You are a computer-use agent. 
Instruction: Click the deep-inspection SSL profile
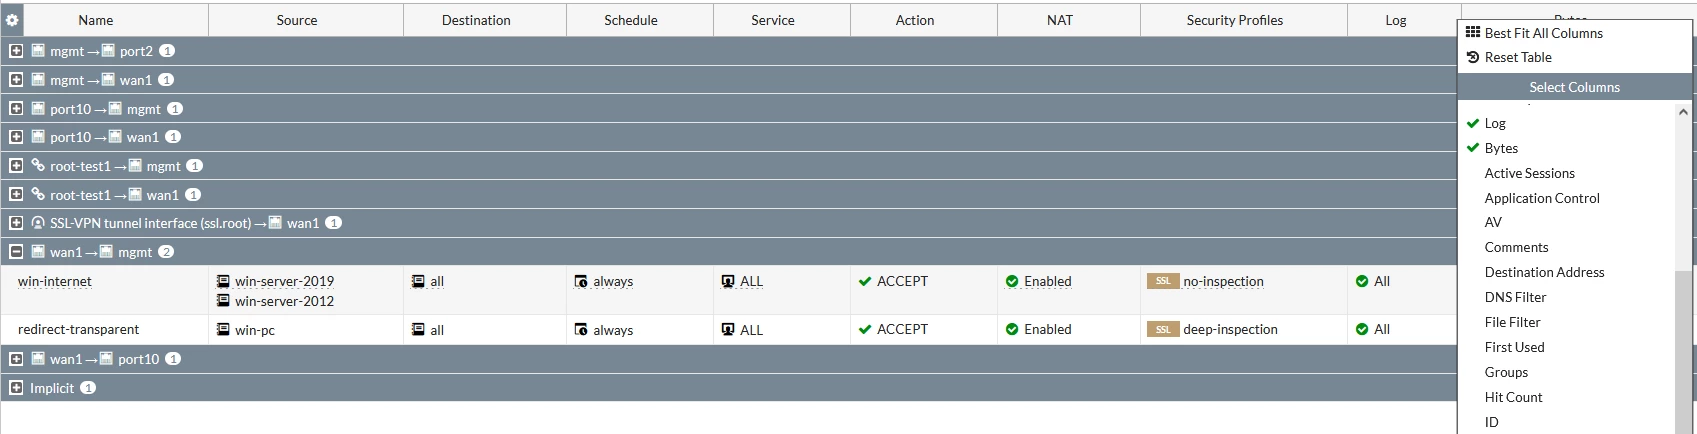(x=1231, y=329)
